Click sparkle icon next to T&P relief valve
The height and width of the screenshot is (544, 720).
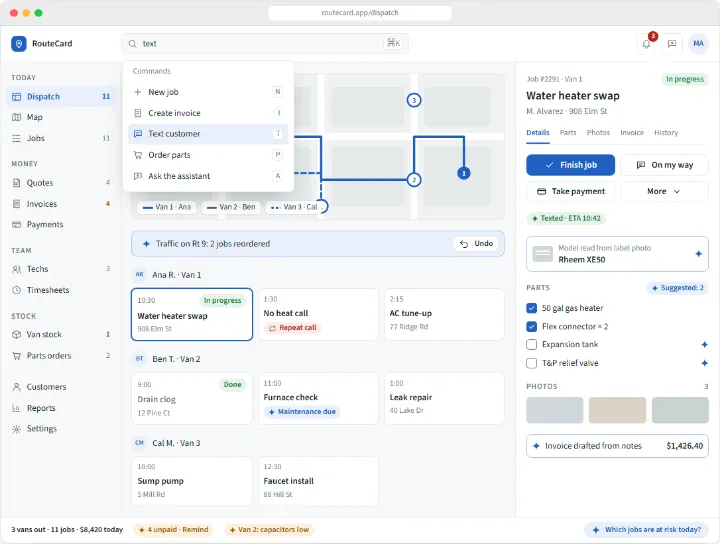pos(704,363)
